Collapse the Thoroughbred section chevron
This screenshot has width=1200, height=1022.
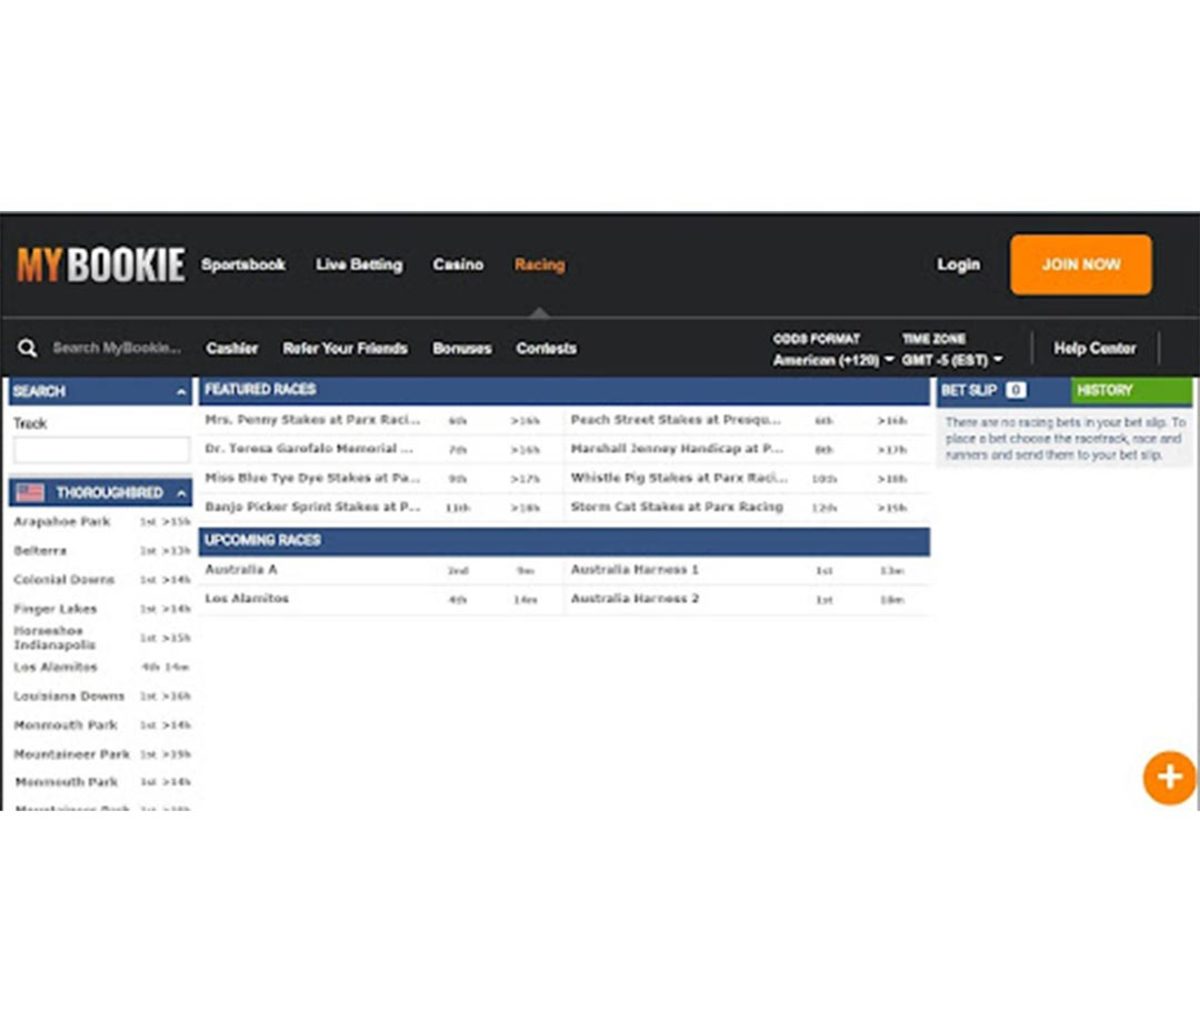(x=181, y=493)
